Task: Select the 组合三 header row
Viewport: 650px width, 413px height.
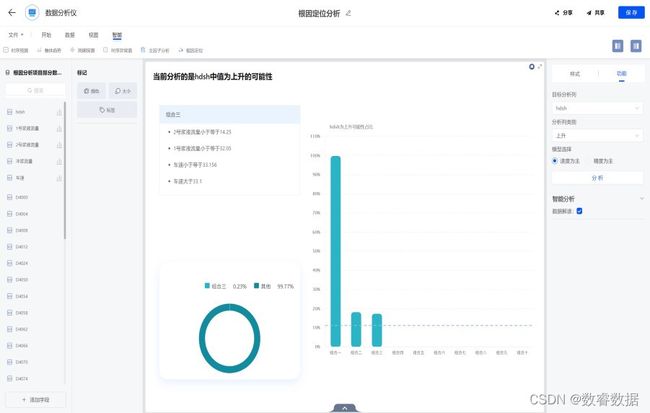Action: [230, 114]
